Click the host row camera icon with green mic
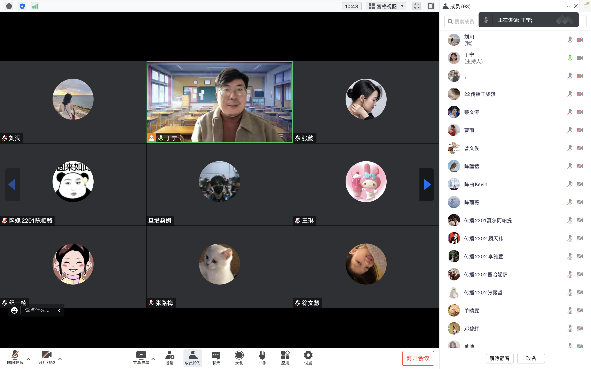 tap(580, 58)
